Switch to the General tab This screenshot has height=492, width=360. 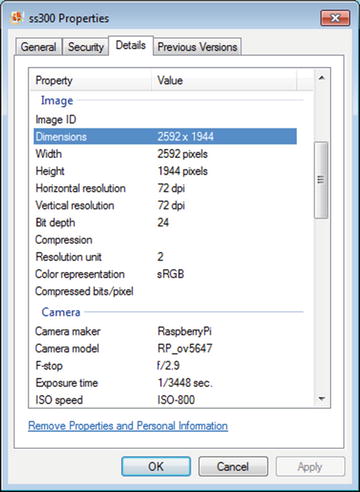click(x=39, y=47)
